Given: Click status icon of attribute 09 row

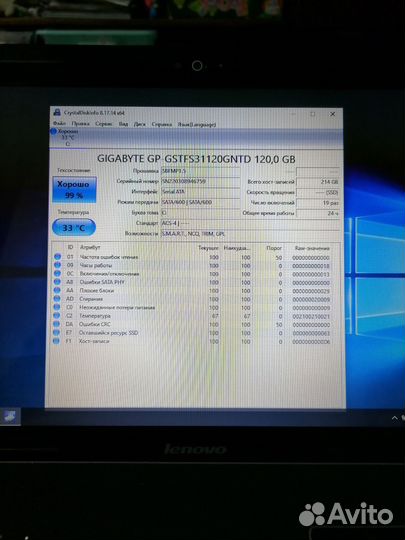Looking at the screenshot, I should (58, 265).
